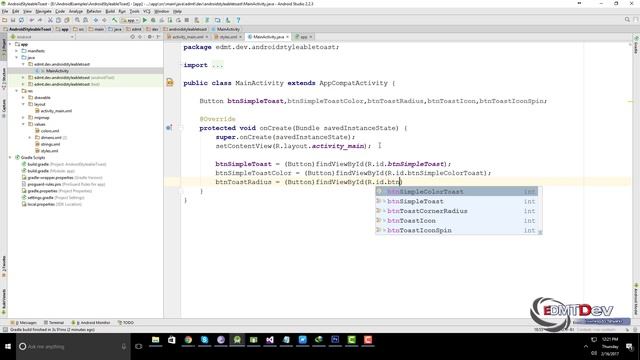Select btnToastIconSpin in autocomplete list
The height and width of the screenshot is (360, 640).
456,230
